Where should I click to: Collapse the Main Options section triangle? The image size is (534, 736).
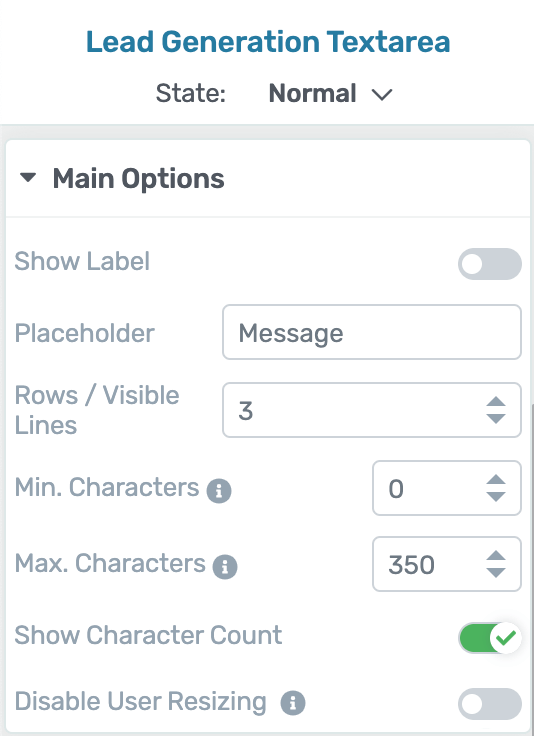tap(28, 177)
